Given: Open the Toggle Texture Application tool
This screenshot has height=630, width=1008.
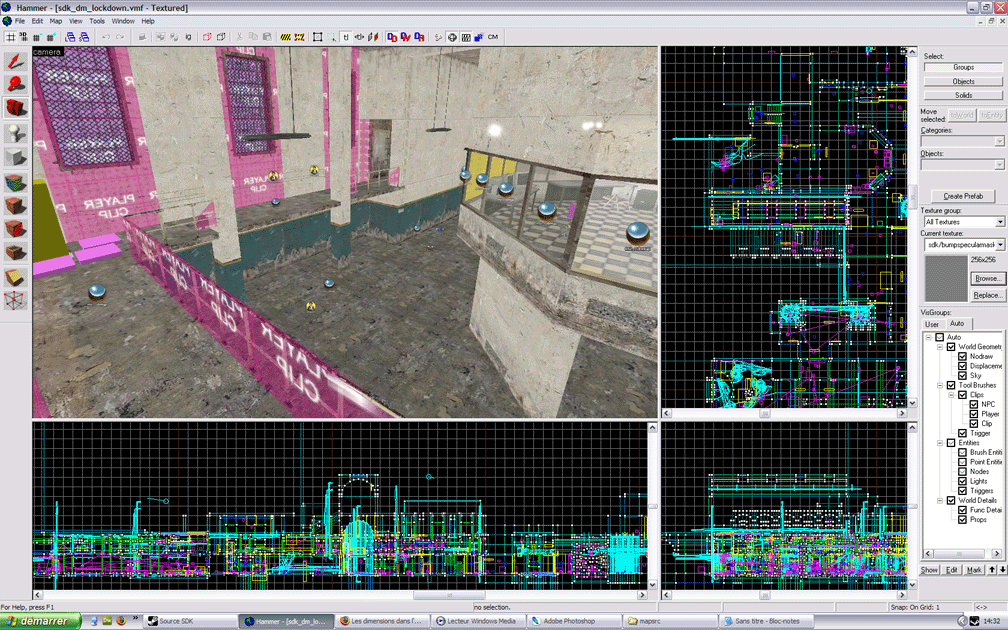Looking at the screenshot, I should (16, 182).
